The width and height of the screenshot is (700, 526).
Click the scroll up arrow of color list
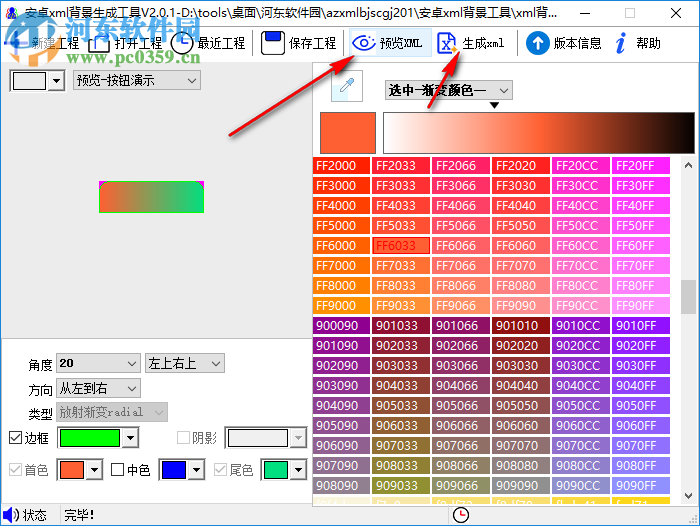pyautogui.click(x=688, y=165)
